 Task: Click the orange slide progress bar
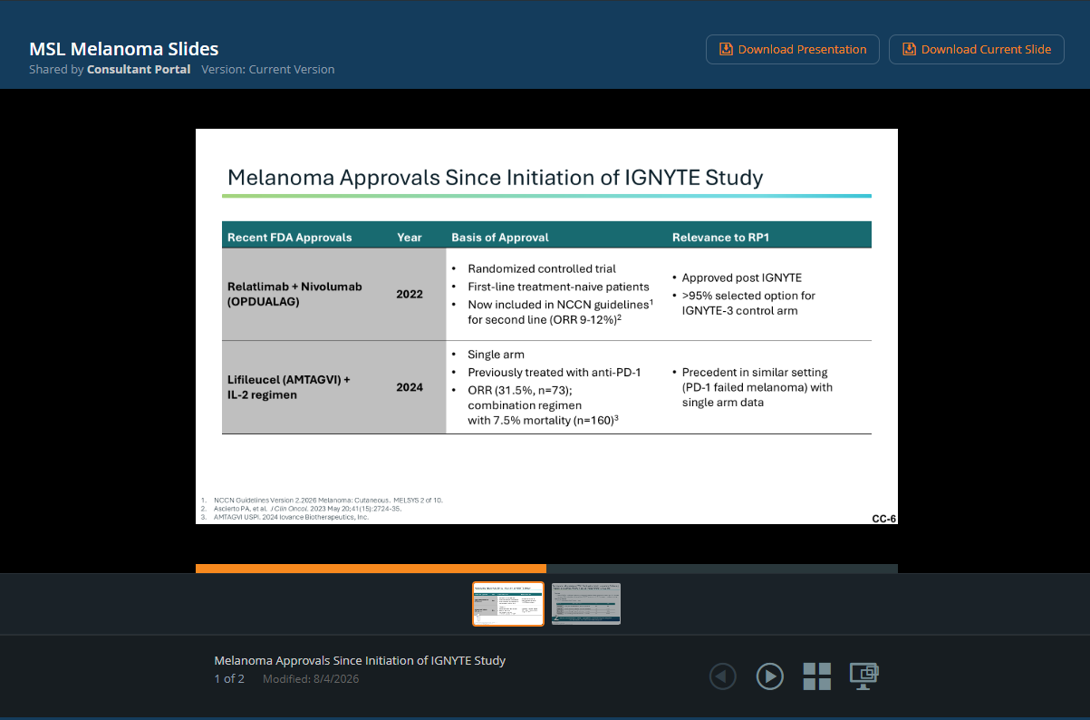click(x=371, y=568)
